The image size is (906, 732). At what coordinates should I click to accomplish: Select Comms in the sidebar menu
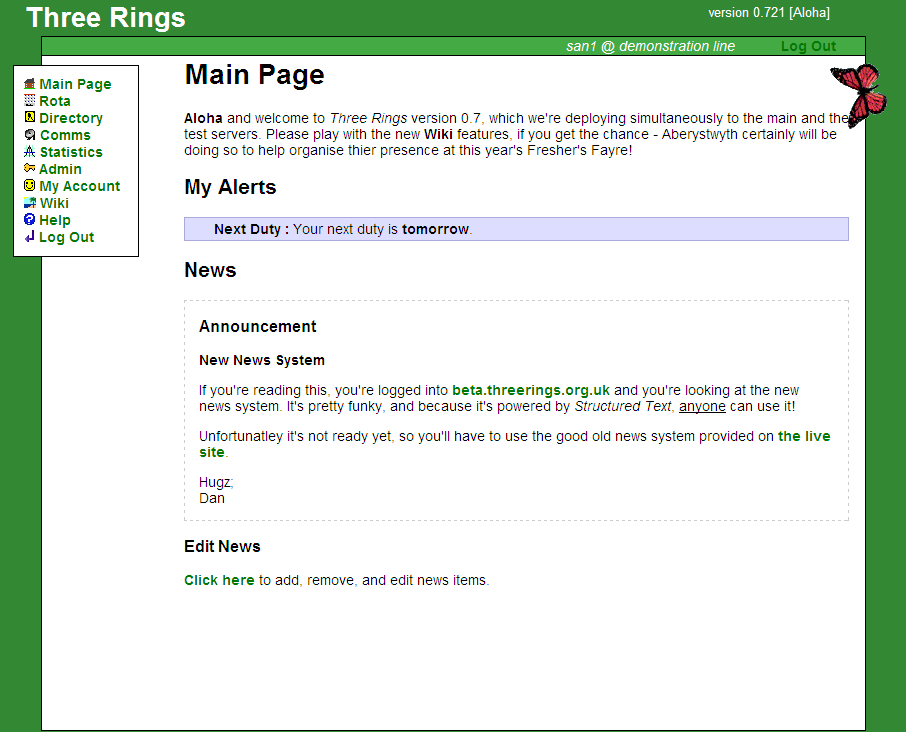point(65,135)
